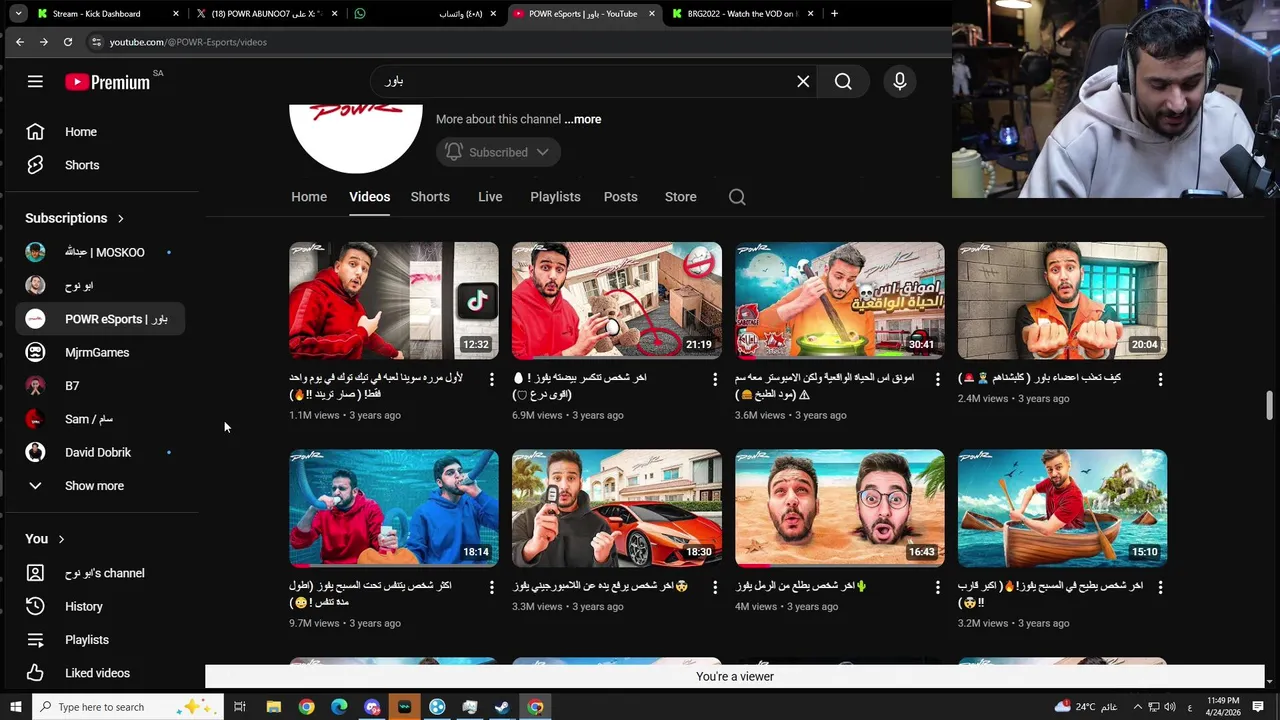Open options menu for 18:30 video

coord(714,587)
